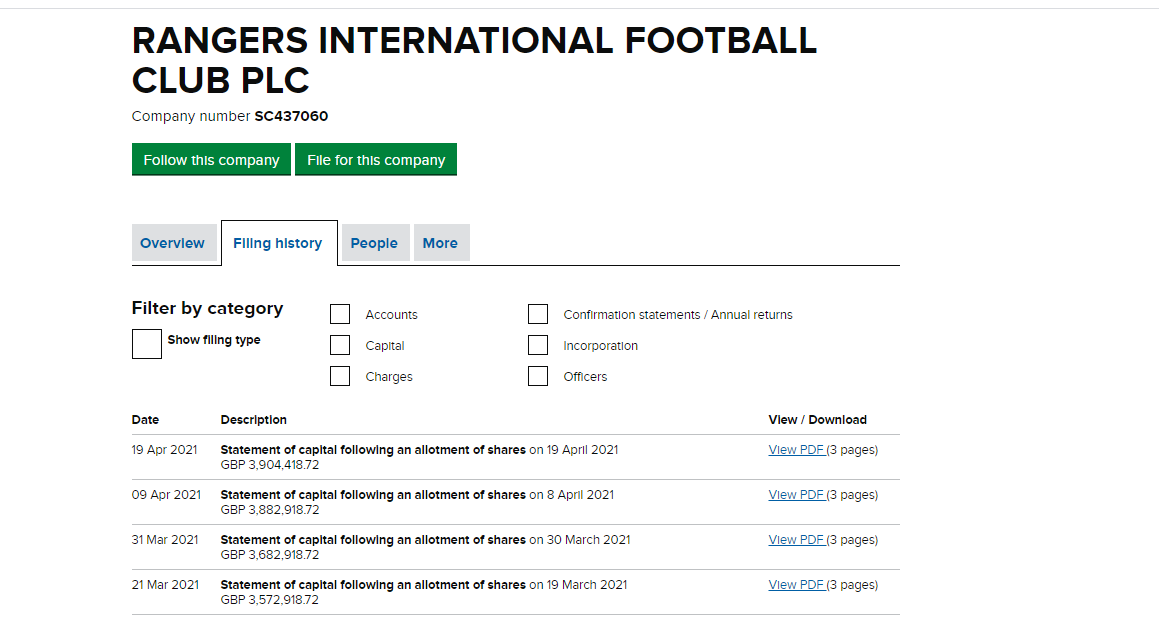Check the Incorporation filter checkbox
Viewport: 1159px width, 620px height.
pyautogui.click(x=538, y=345)
